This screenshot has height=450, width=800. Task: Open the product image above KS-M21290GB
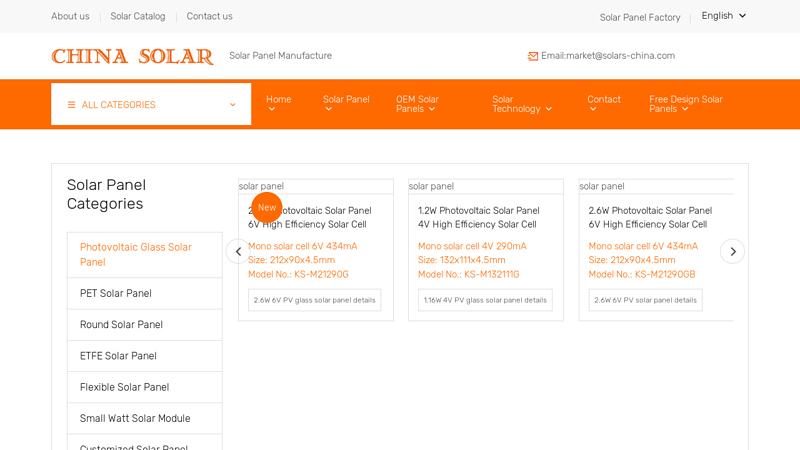coord(656,186)
